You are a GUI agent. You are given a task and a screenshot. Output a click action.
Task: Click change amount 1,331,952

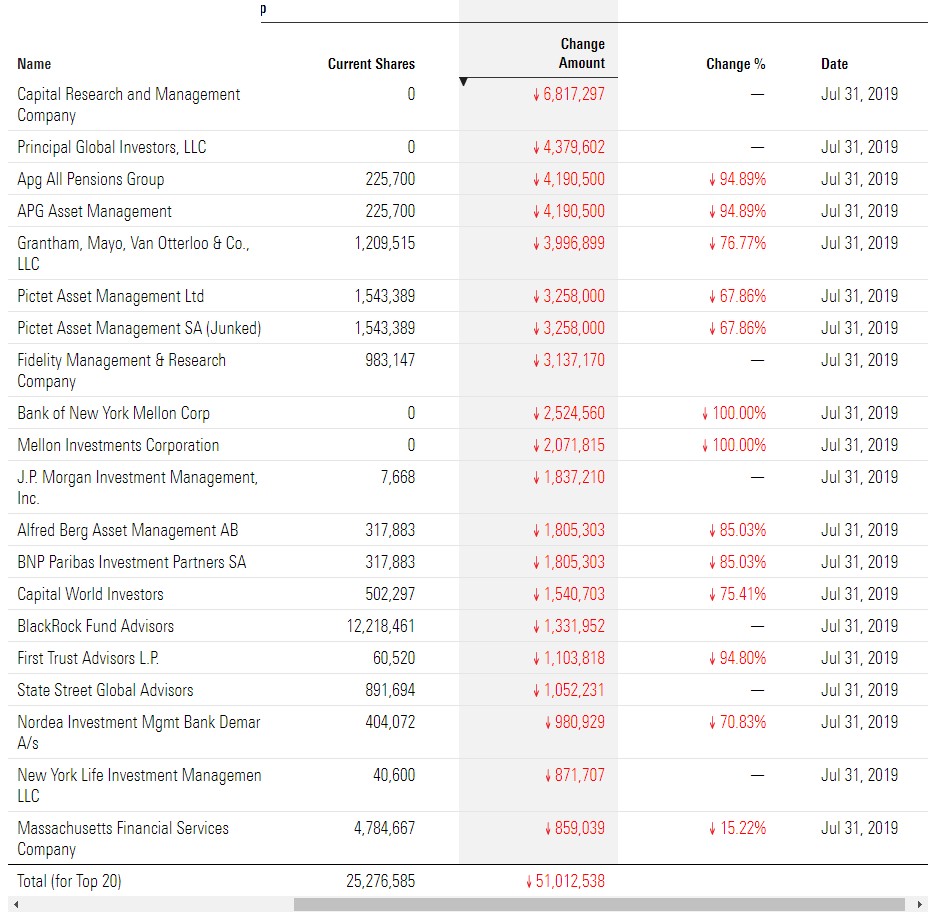point(568,626)
